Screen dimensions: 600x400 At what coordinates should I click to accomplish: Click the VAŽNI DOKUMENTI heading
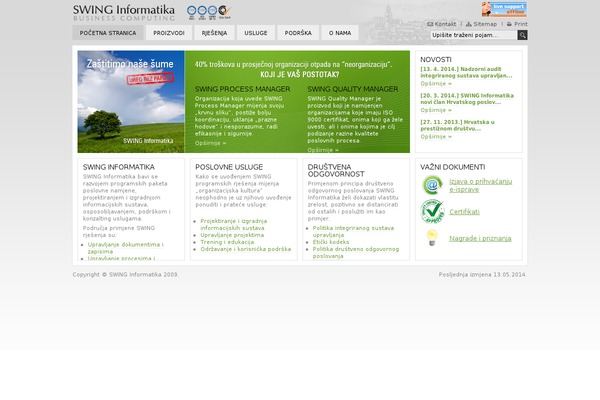click(x=452, y=167)
